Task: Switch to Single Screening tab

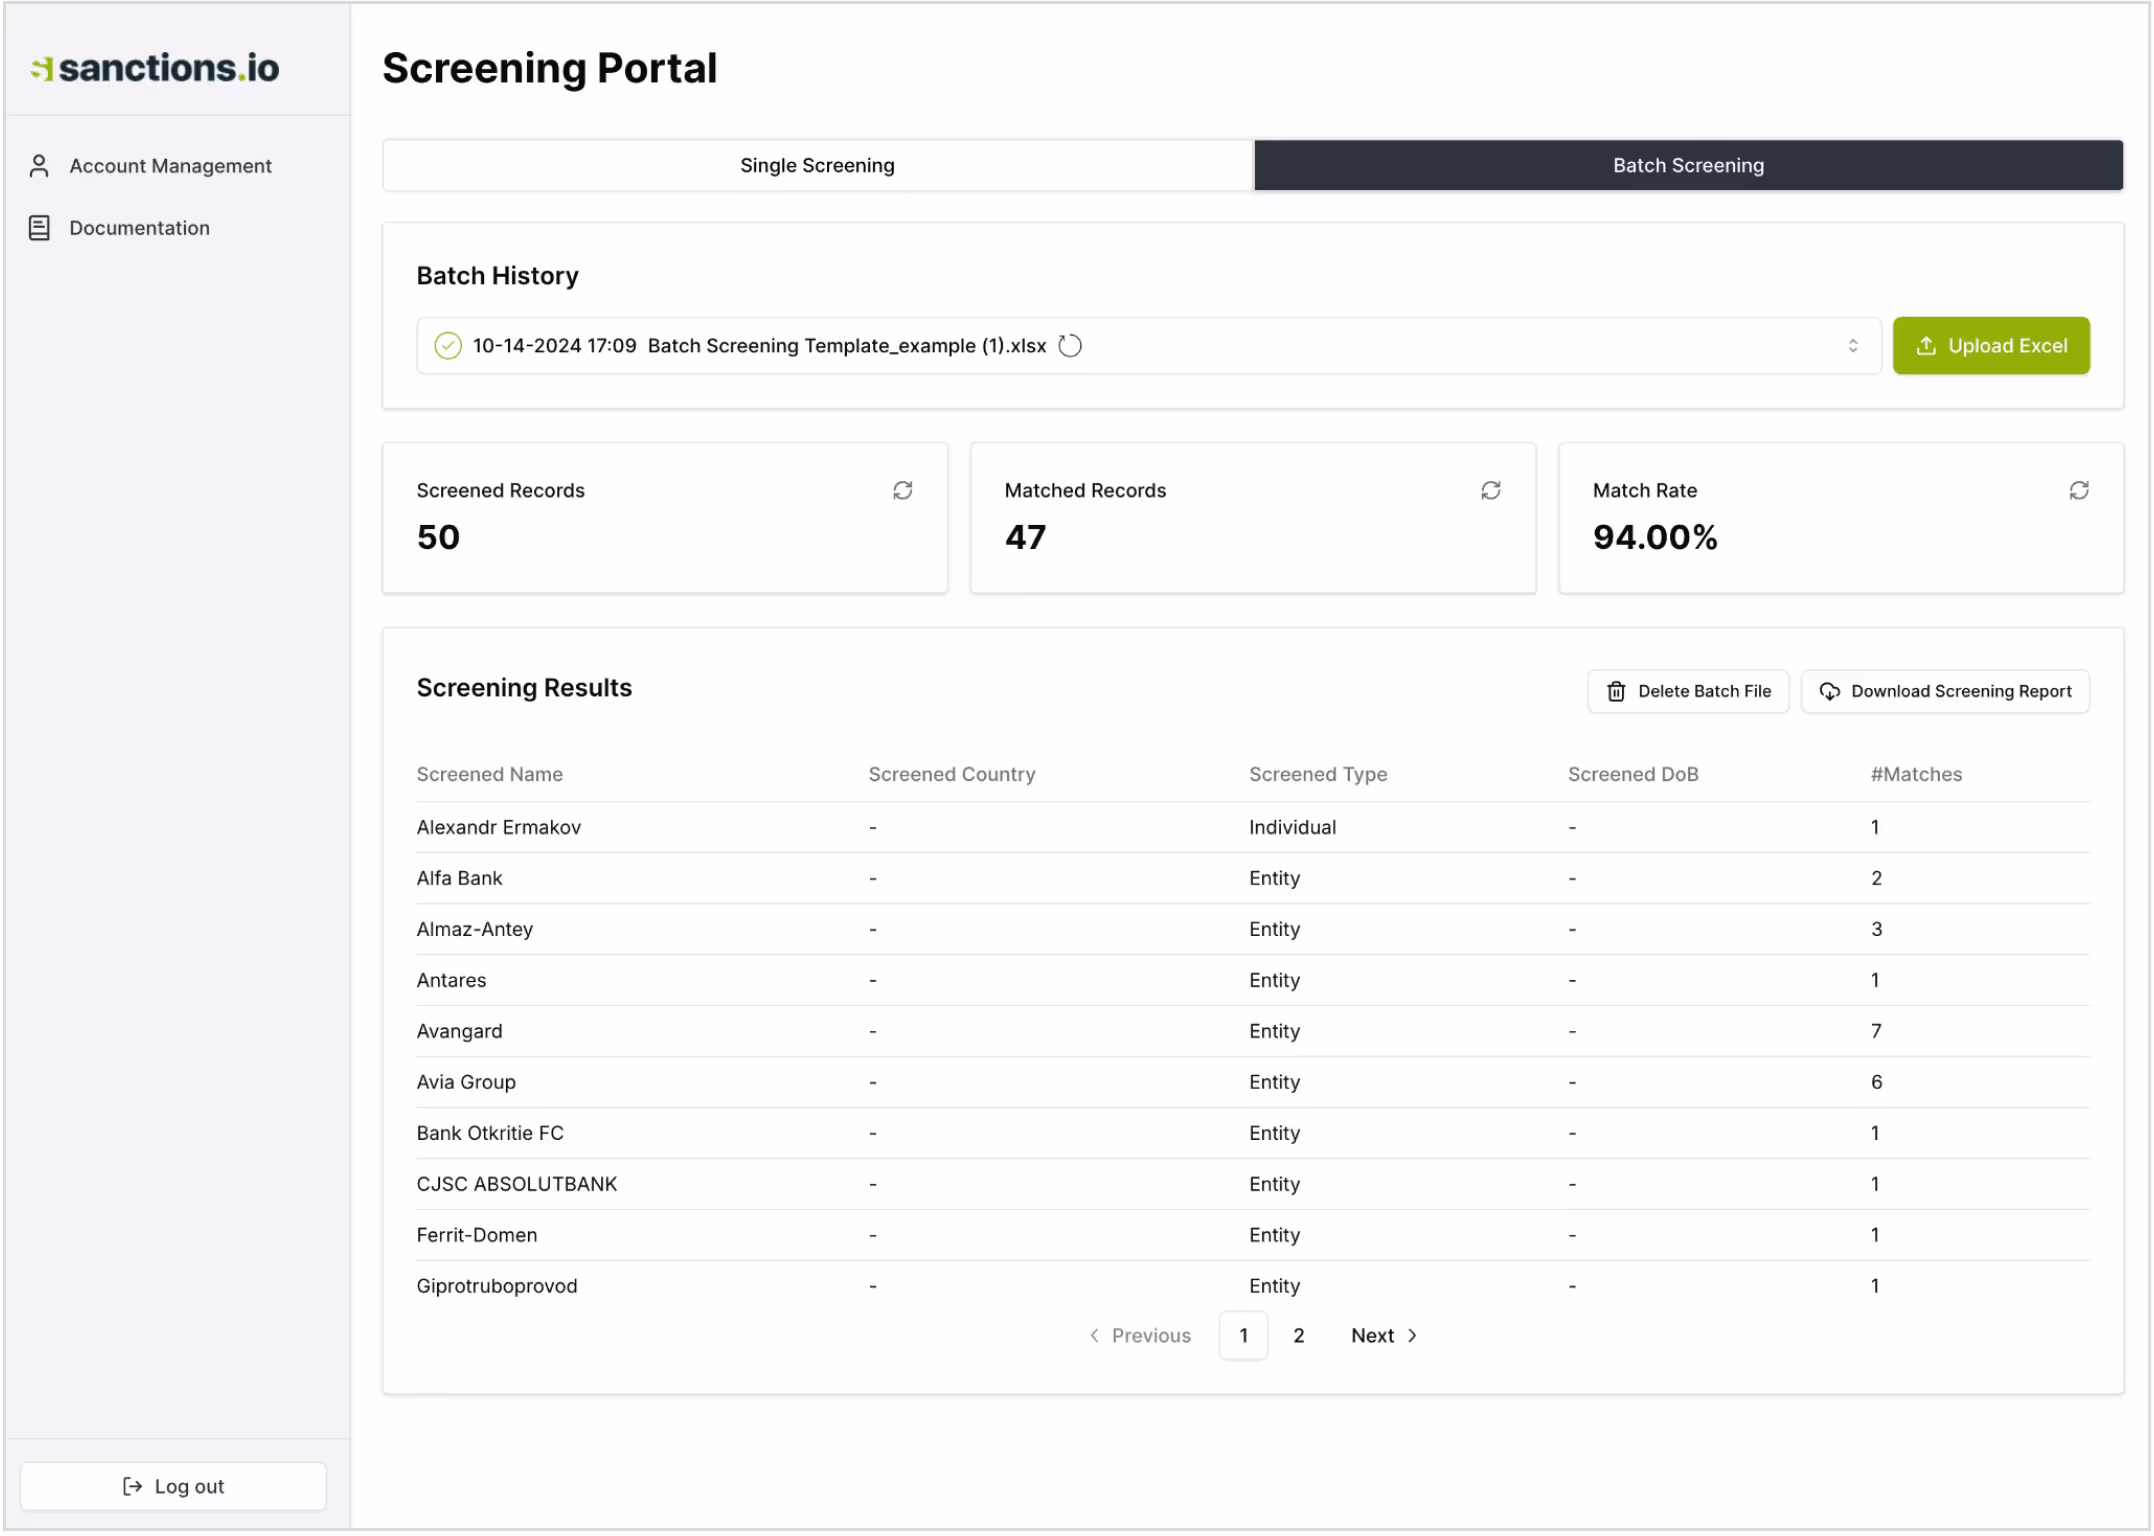Action: coord(817,166)
